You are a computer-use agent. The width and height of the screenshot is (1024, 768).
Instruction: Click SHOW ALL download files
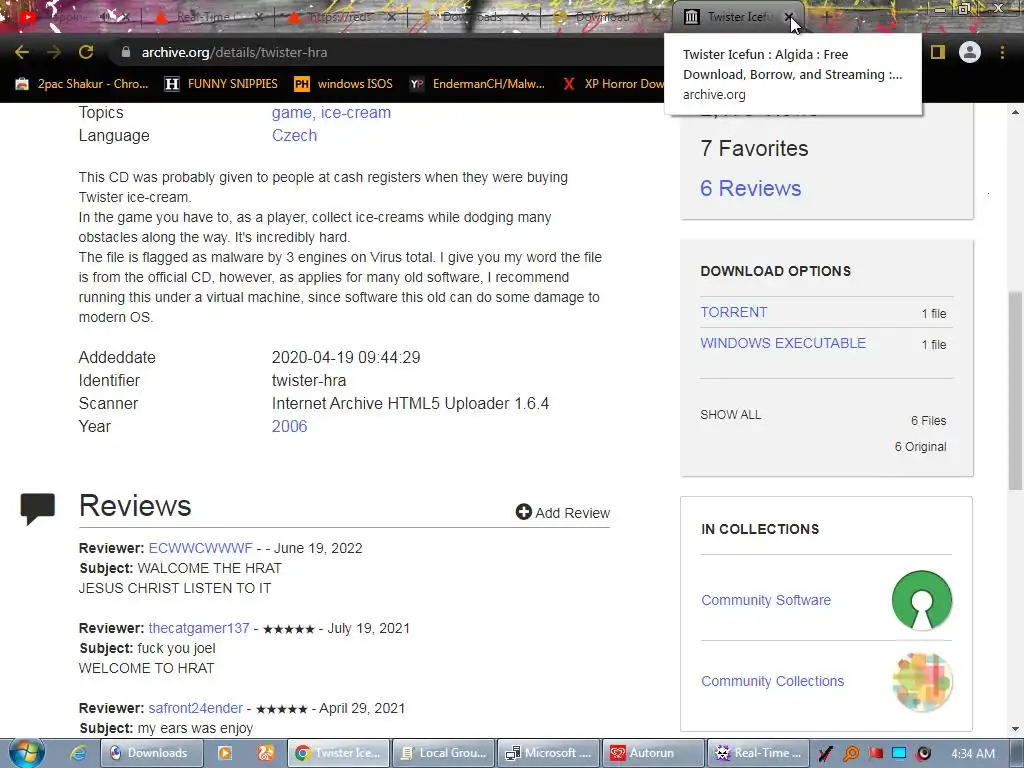(x=731, y=415)
